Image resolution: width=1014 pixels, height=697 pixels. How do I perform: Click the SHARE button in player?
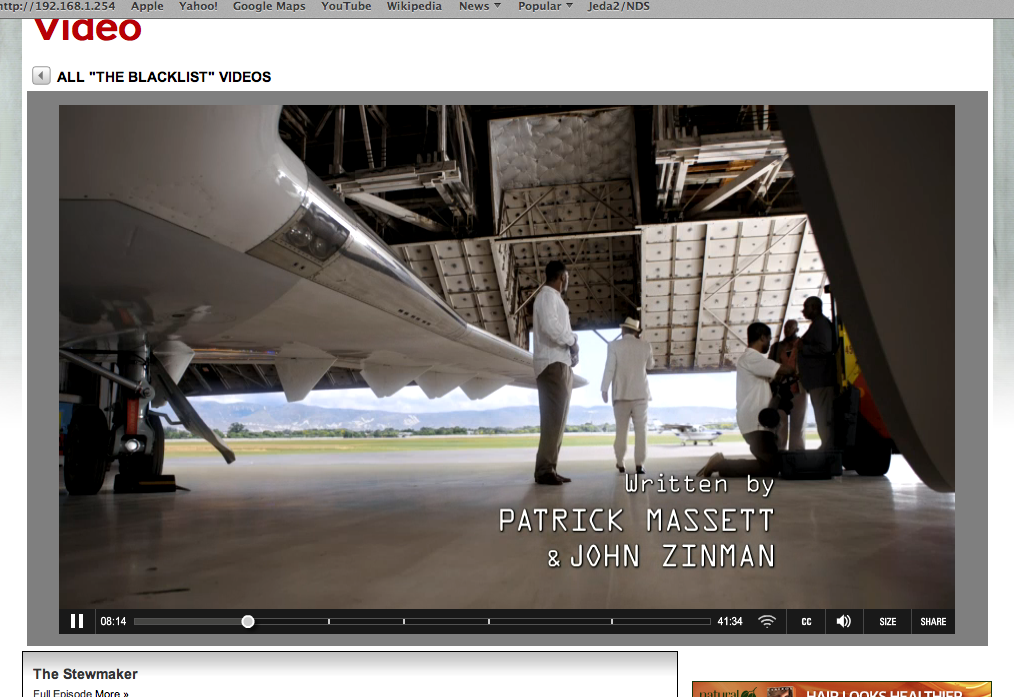pyautogui.click(x=933, y=621)
